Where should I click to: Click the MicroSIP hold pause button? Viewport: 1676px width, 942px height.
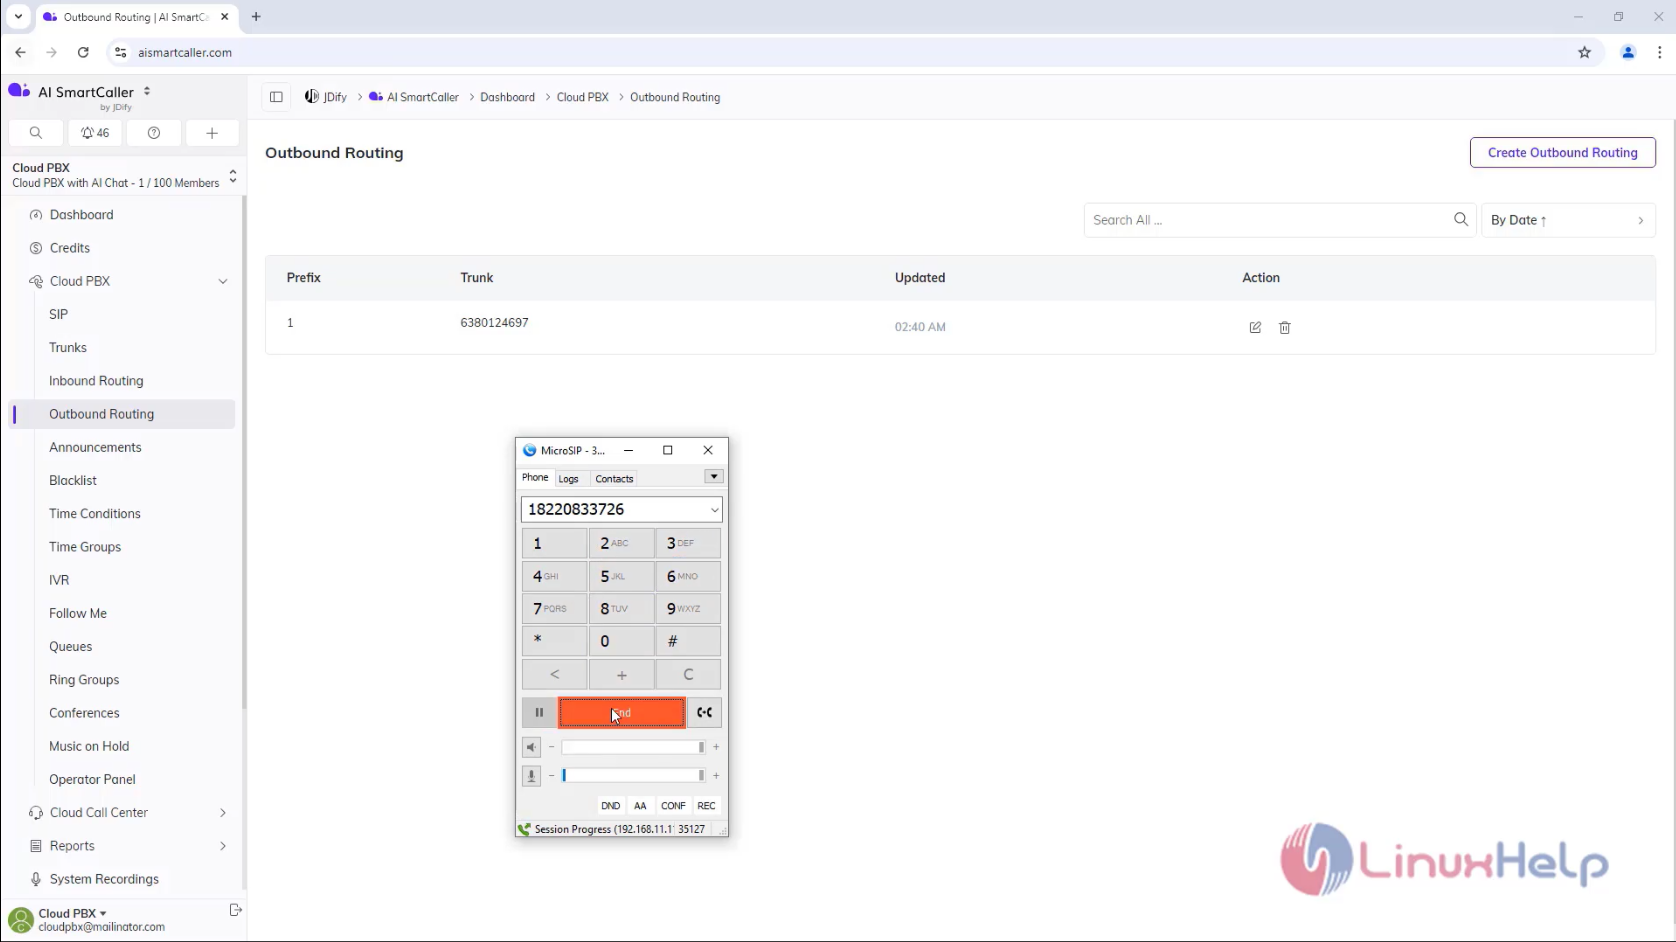click(x=539, y=712)
